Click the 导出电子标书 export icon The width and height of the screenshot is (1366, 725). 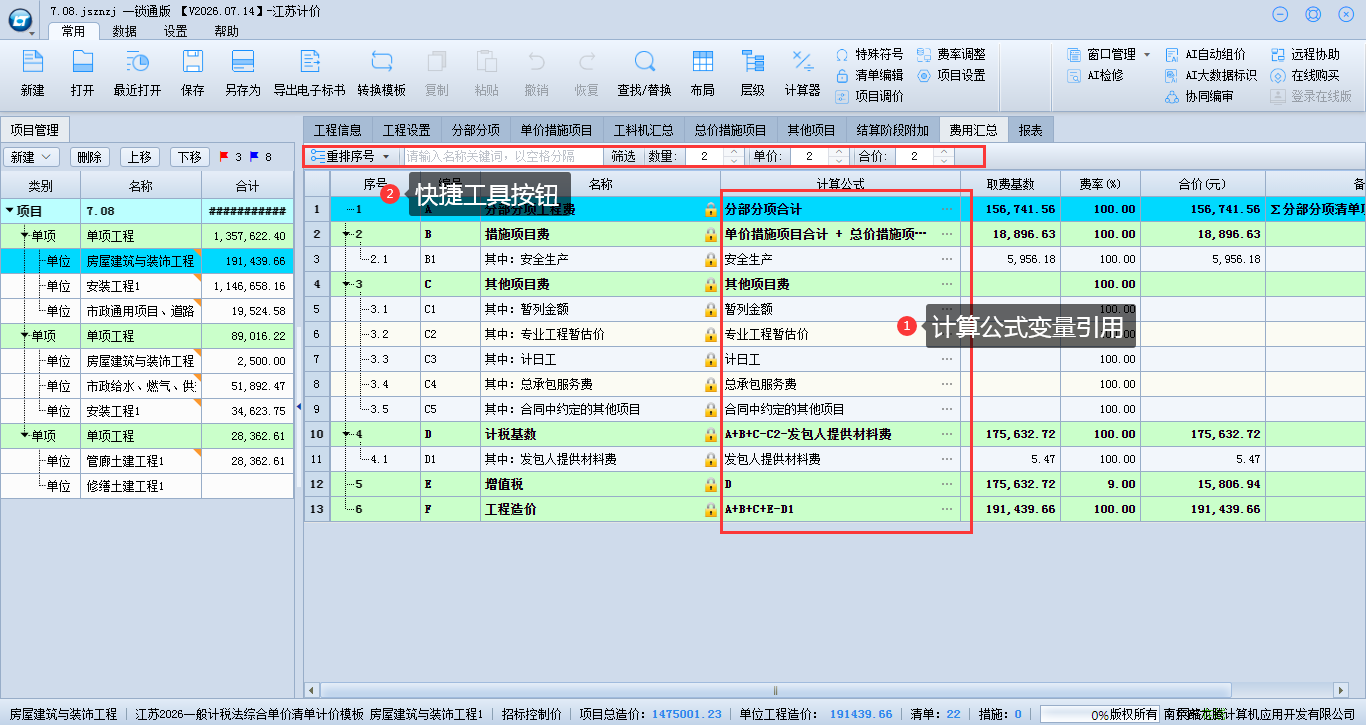pos(309,73)
